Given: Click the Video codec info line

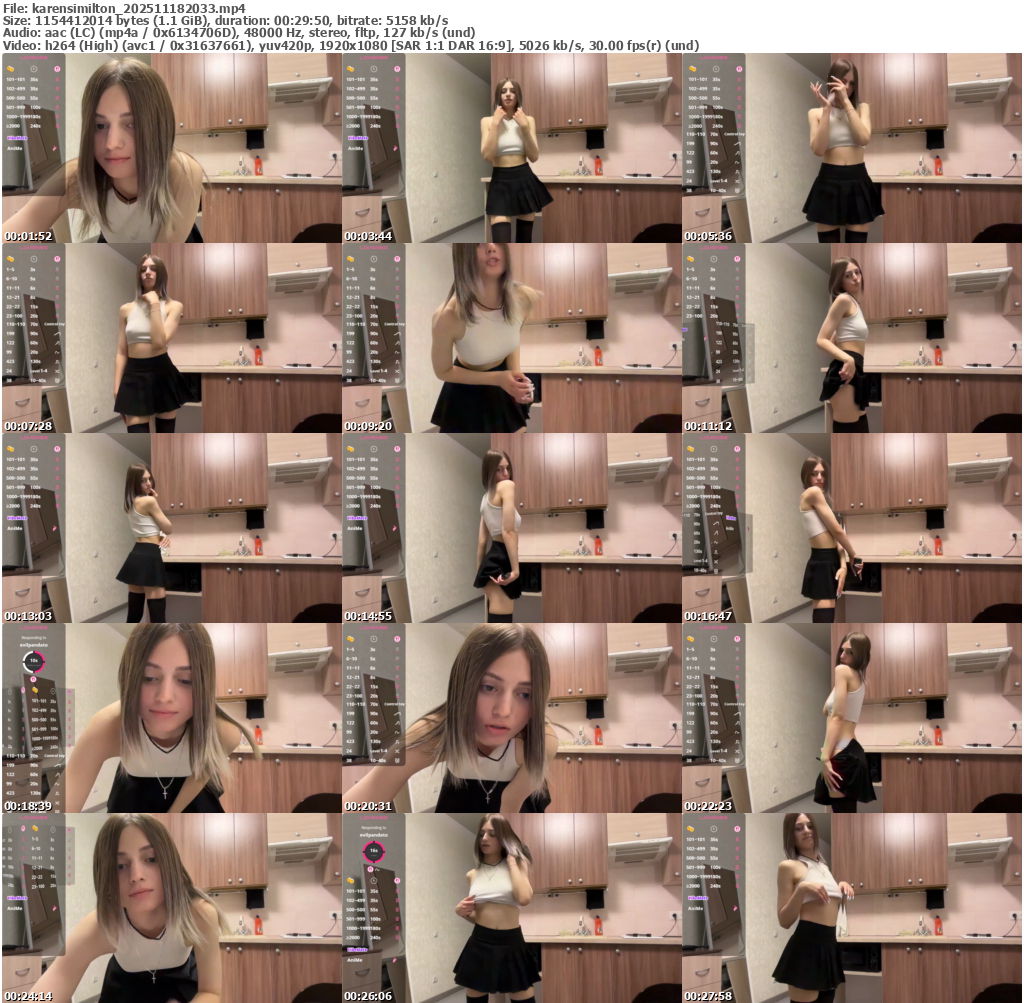Looking at the screenshot, I should click(x=351, y=45).
